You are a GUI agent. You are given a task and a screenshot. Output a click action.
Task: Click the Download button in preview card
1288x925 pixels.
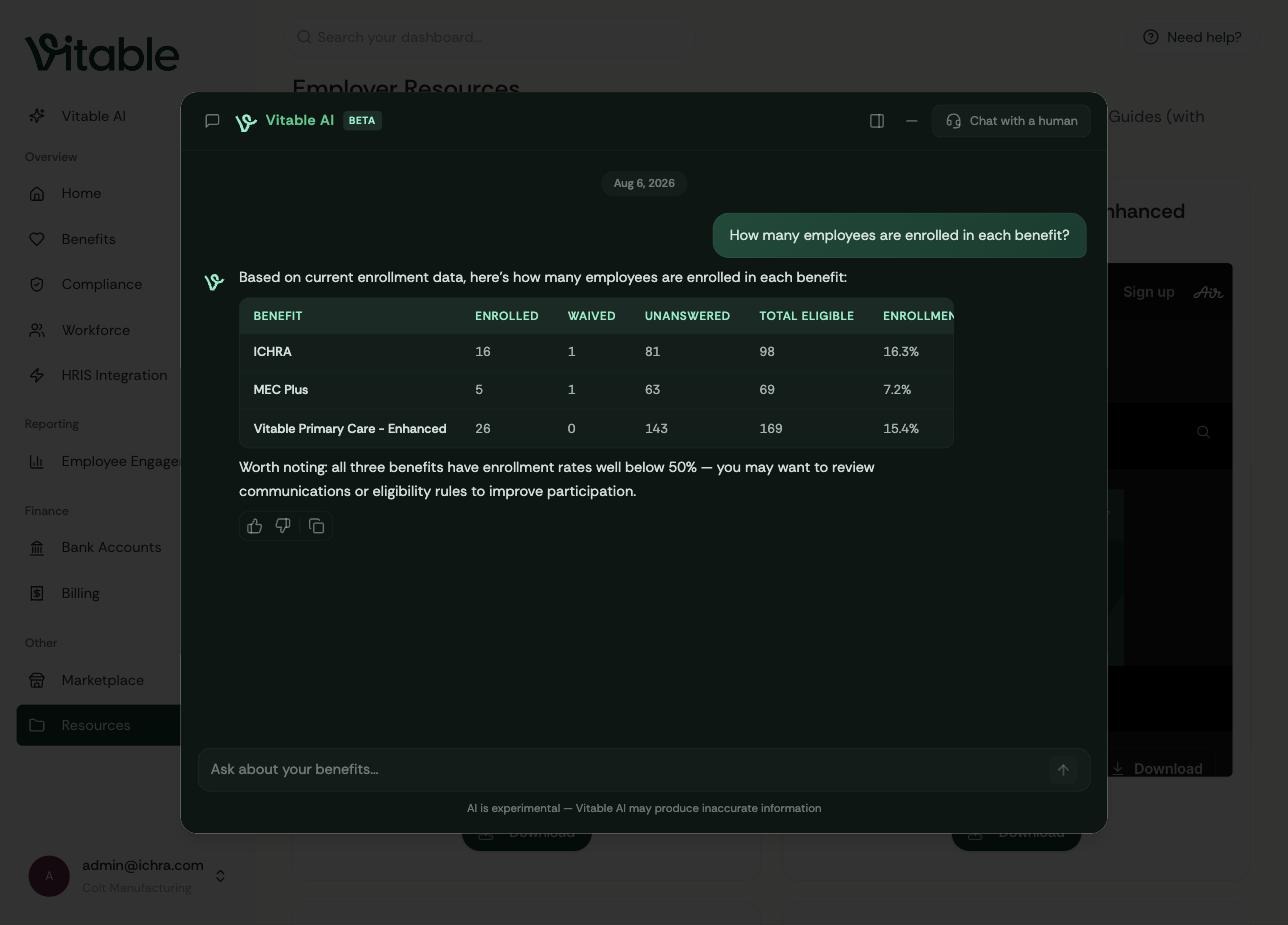pyautogui.click(x=1157, y=768)
